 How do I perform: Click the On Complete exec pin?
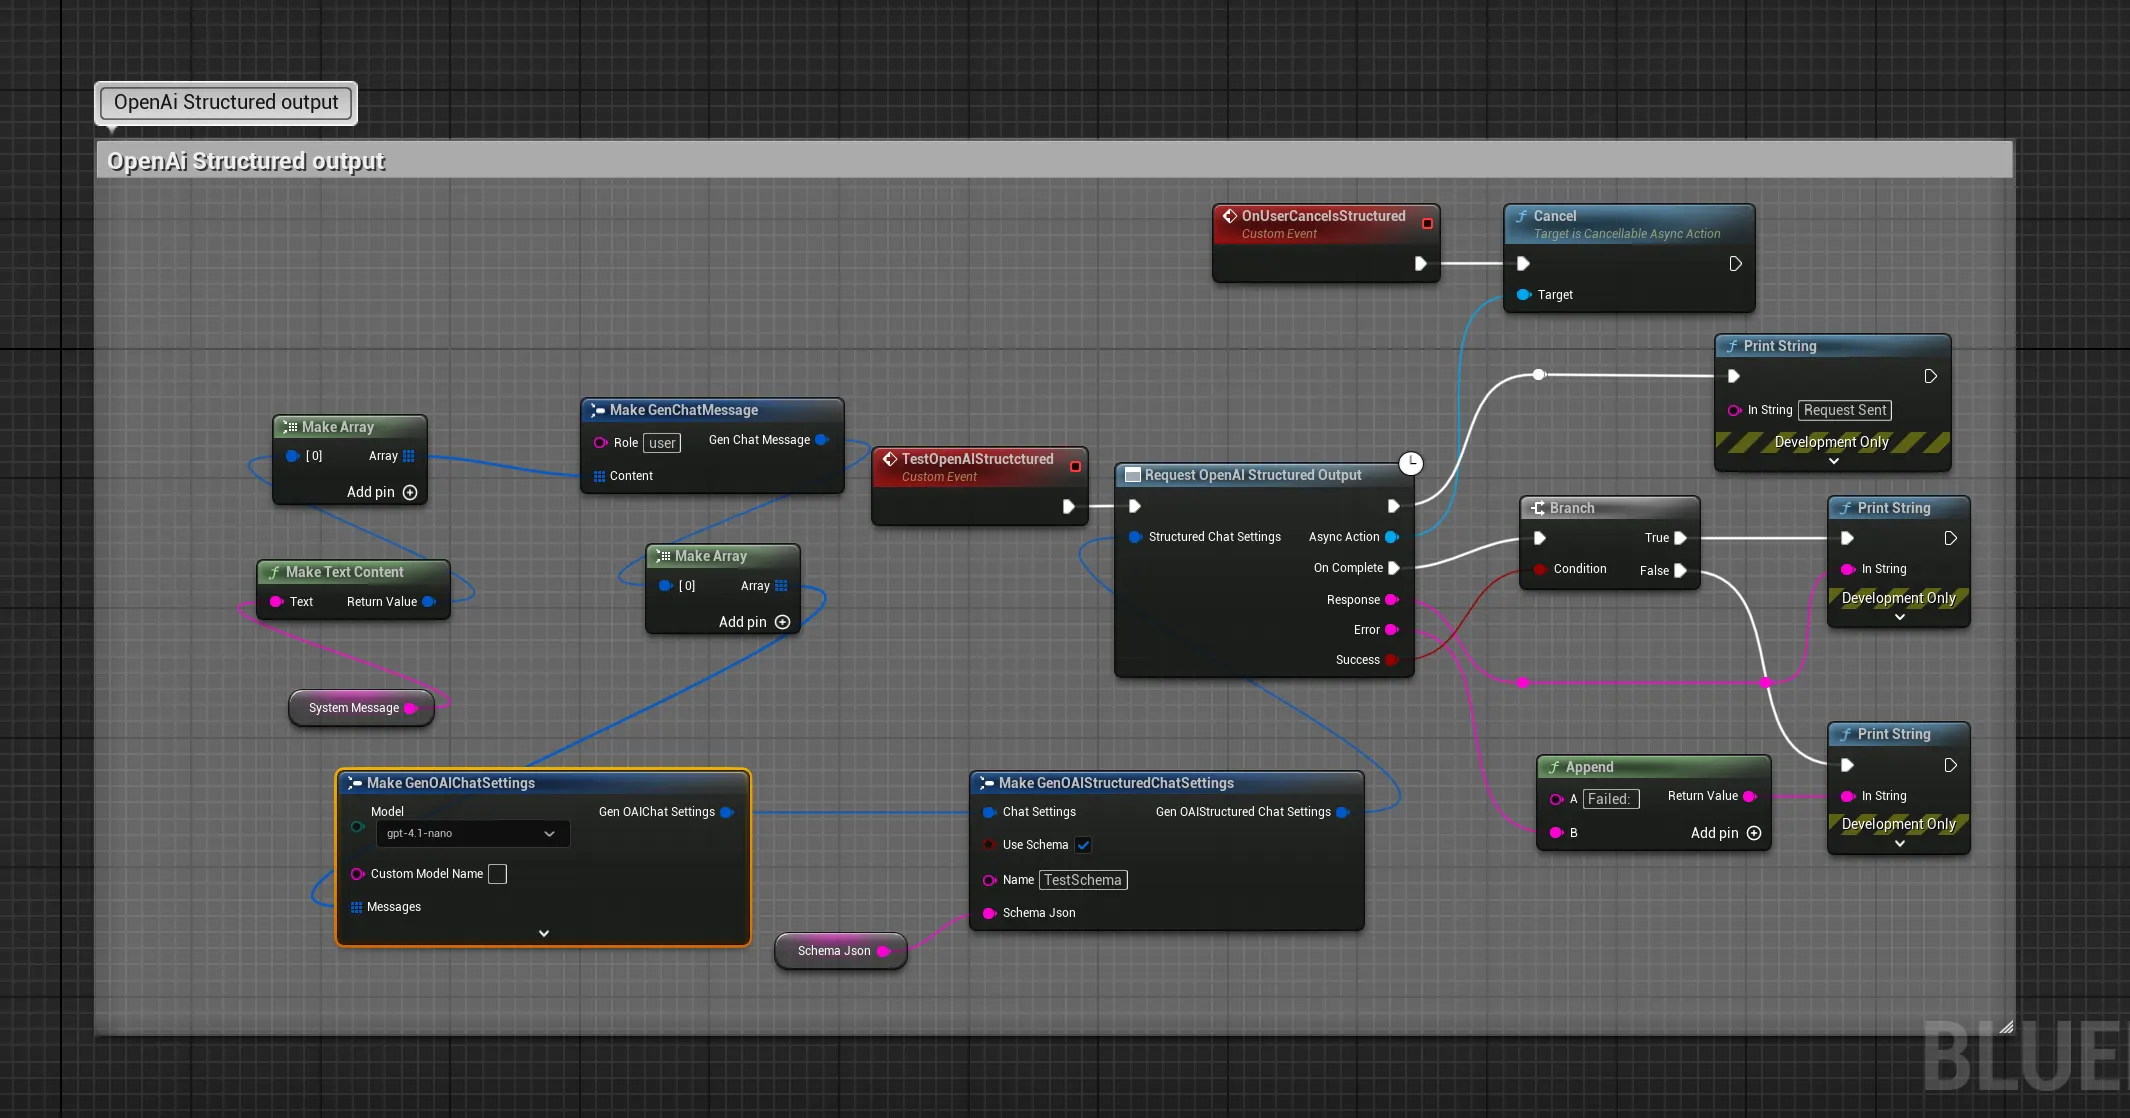point(1393,568)
